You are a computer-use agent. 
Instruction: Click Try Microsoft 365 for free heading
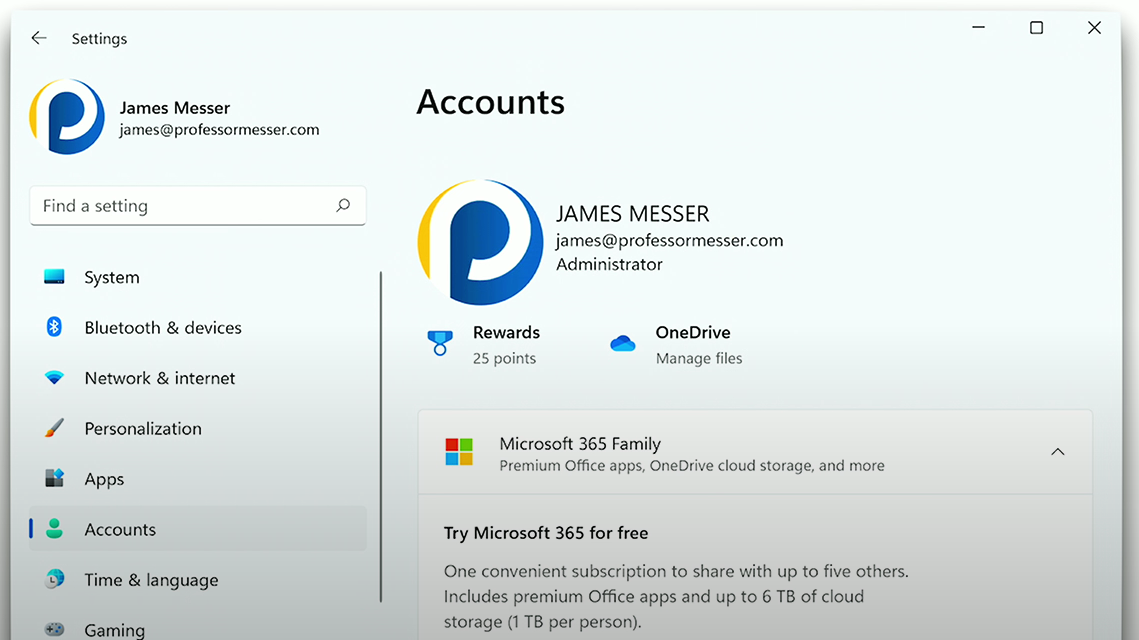[x=546, y=532]
